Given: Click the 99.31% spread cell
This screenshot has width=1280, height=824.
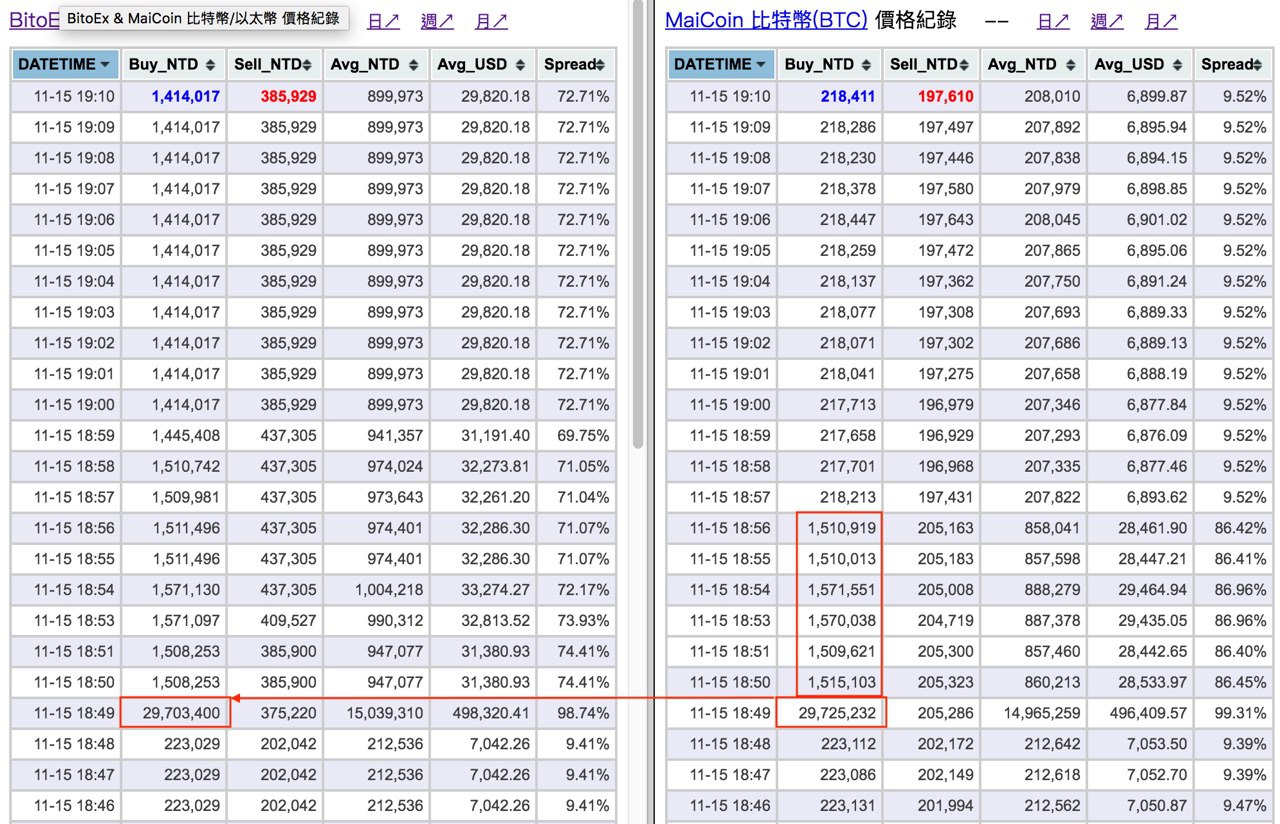Looking at the screenshot, I should click(1231, 713).
